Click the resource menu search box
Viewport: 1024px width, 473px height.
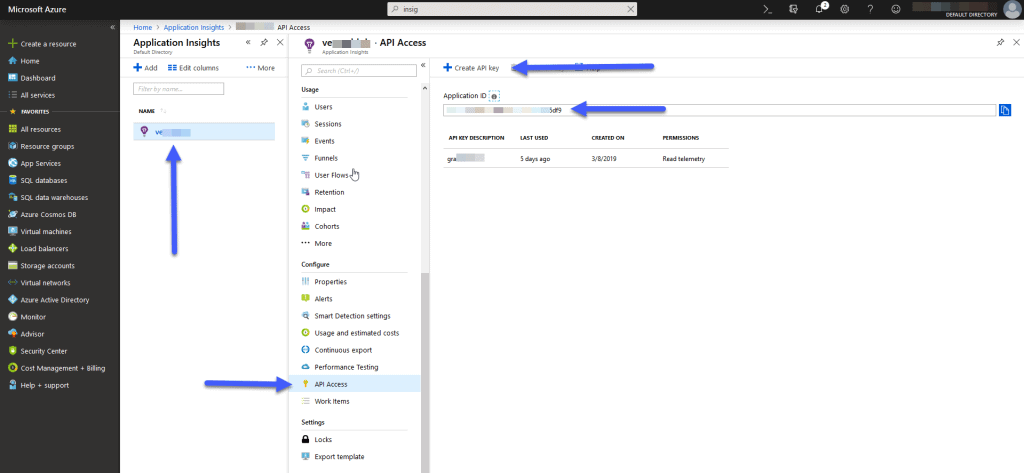[x=359, y=71]
